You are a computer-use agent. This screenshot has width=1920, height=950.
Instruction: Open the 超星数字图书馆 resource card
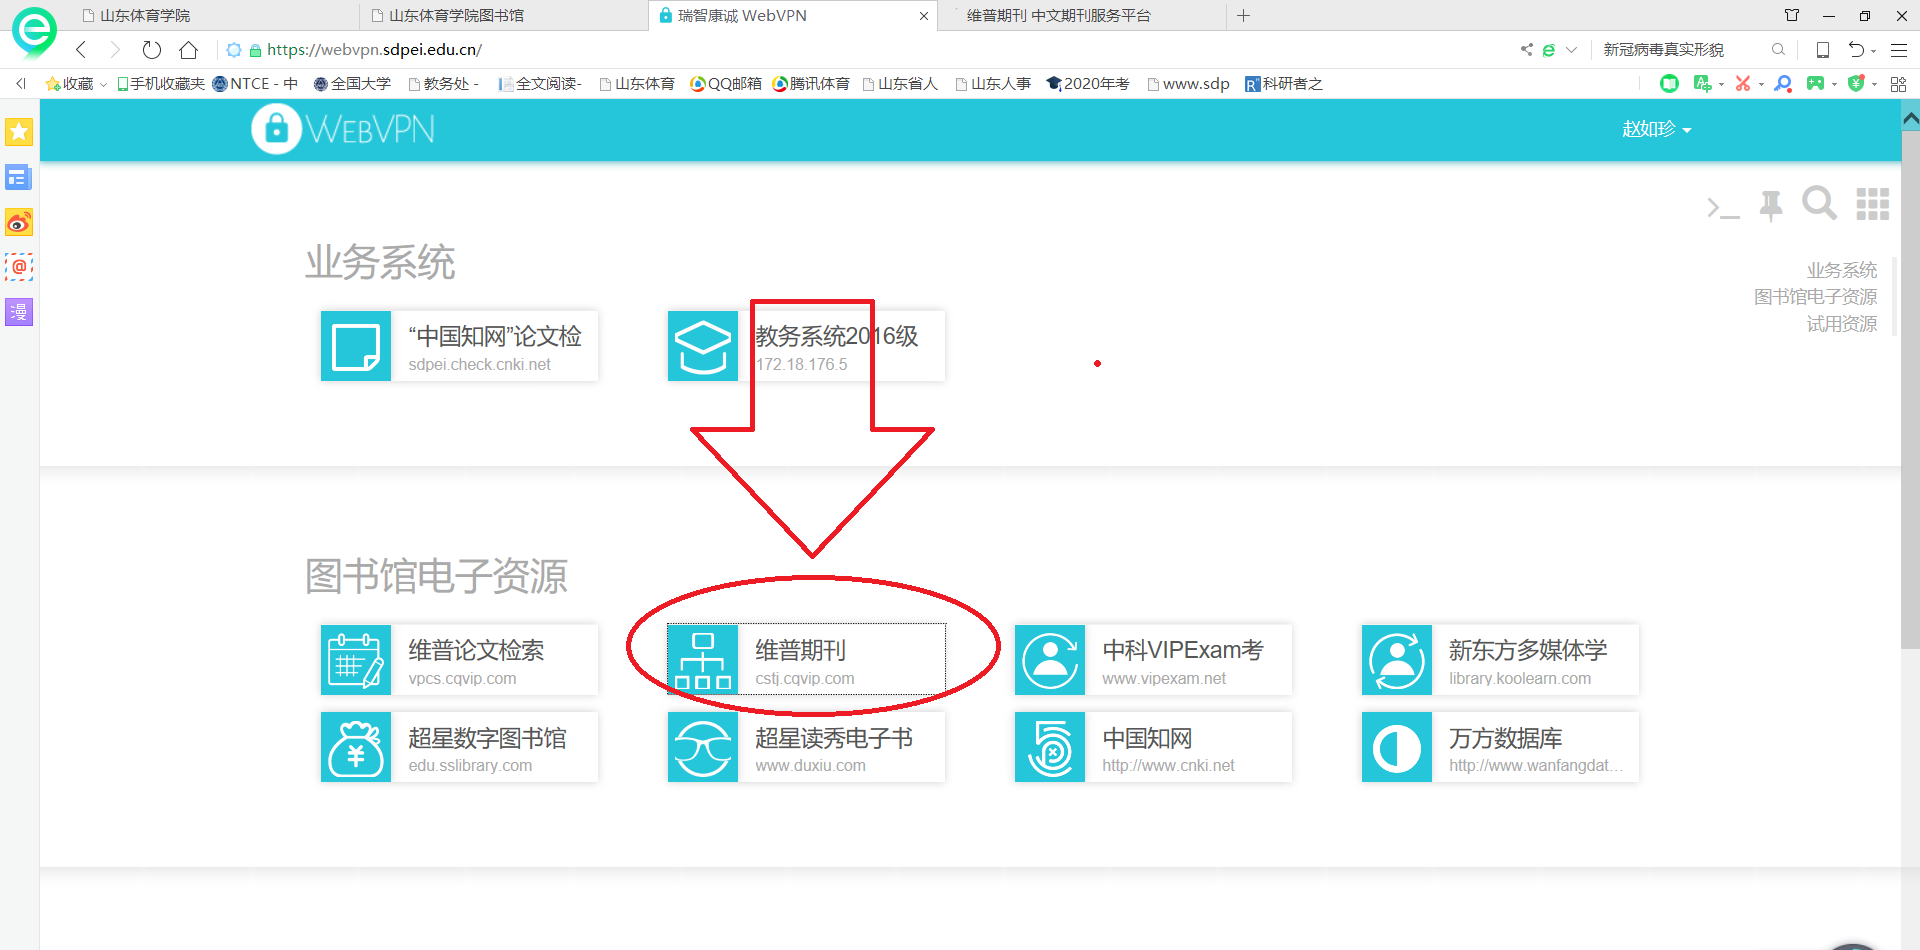tap(459, 747)
